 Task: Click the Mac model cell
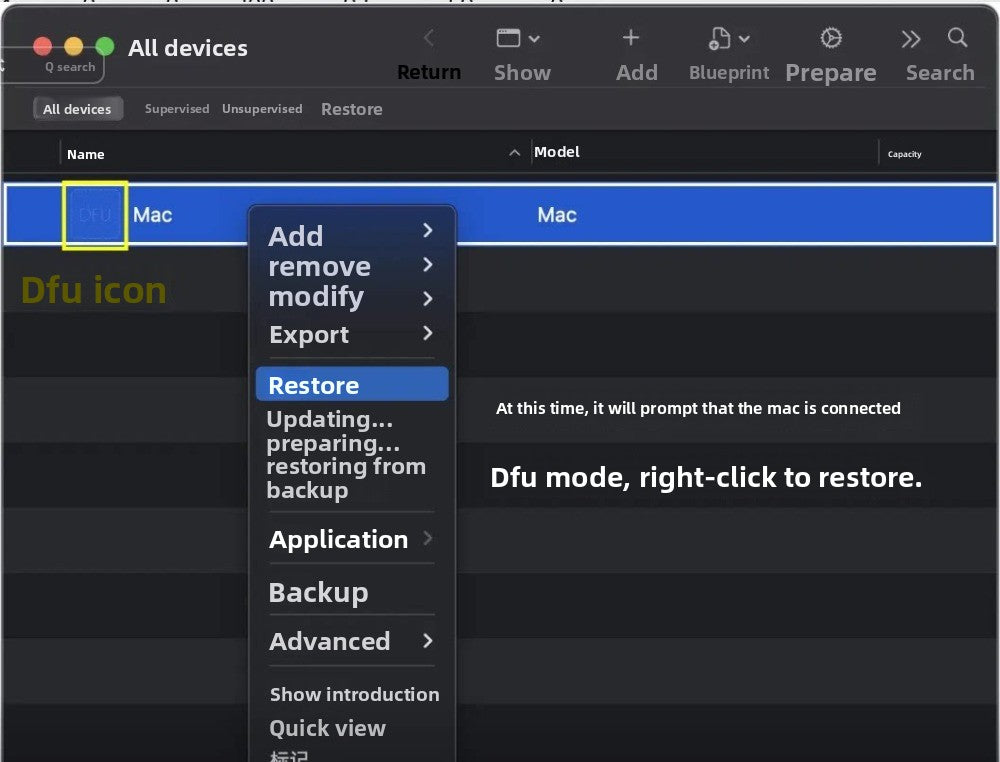[557, 215]
